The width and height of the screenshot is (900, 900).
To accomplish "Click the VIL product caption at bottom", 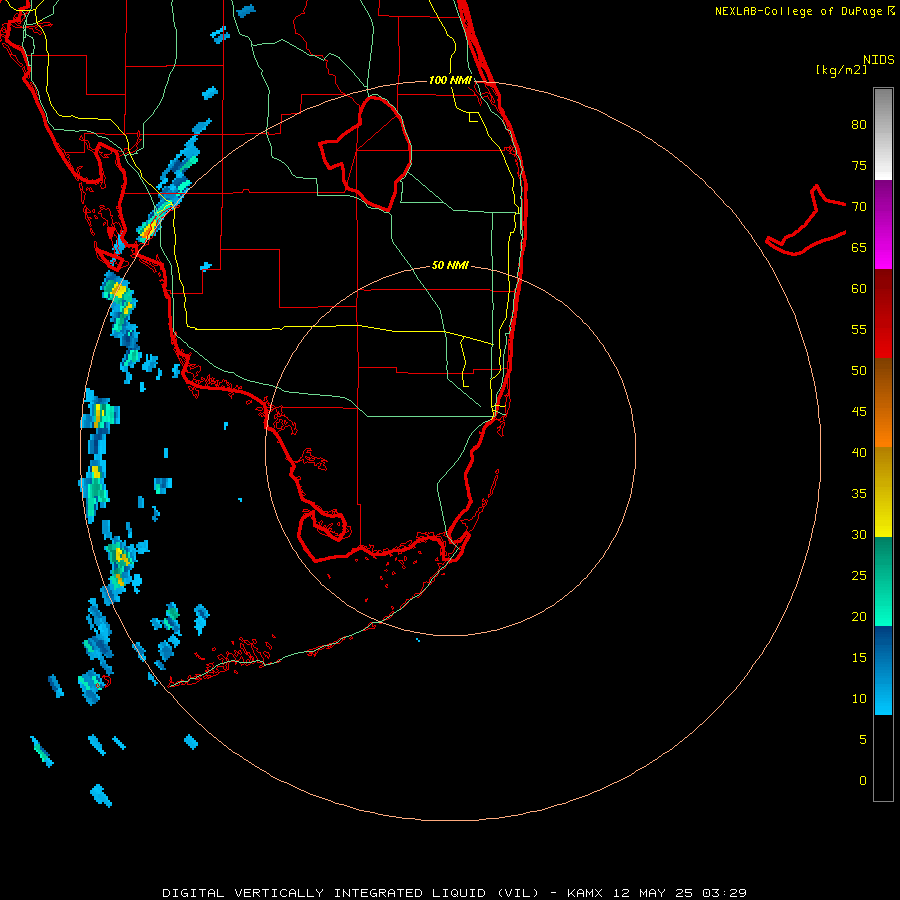I will pyautogui.click(x=455, y=893).
